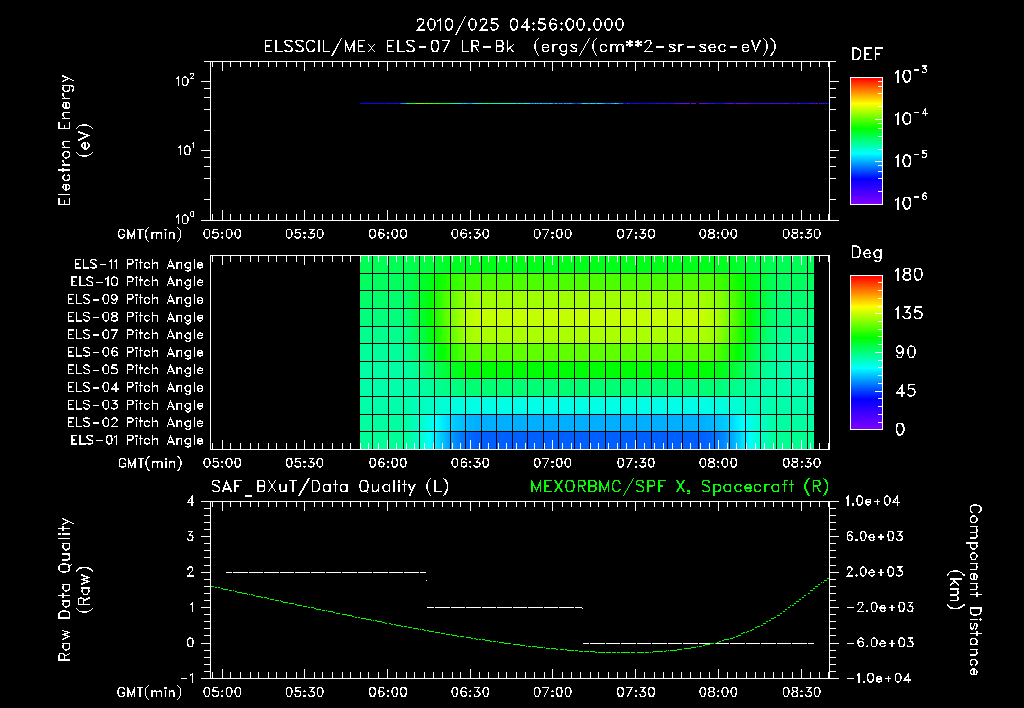The width and height of the screenshot is (1024, 708).
Task: Click the DEF color scale bar
Action: pos(866,141)
